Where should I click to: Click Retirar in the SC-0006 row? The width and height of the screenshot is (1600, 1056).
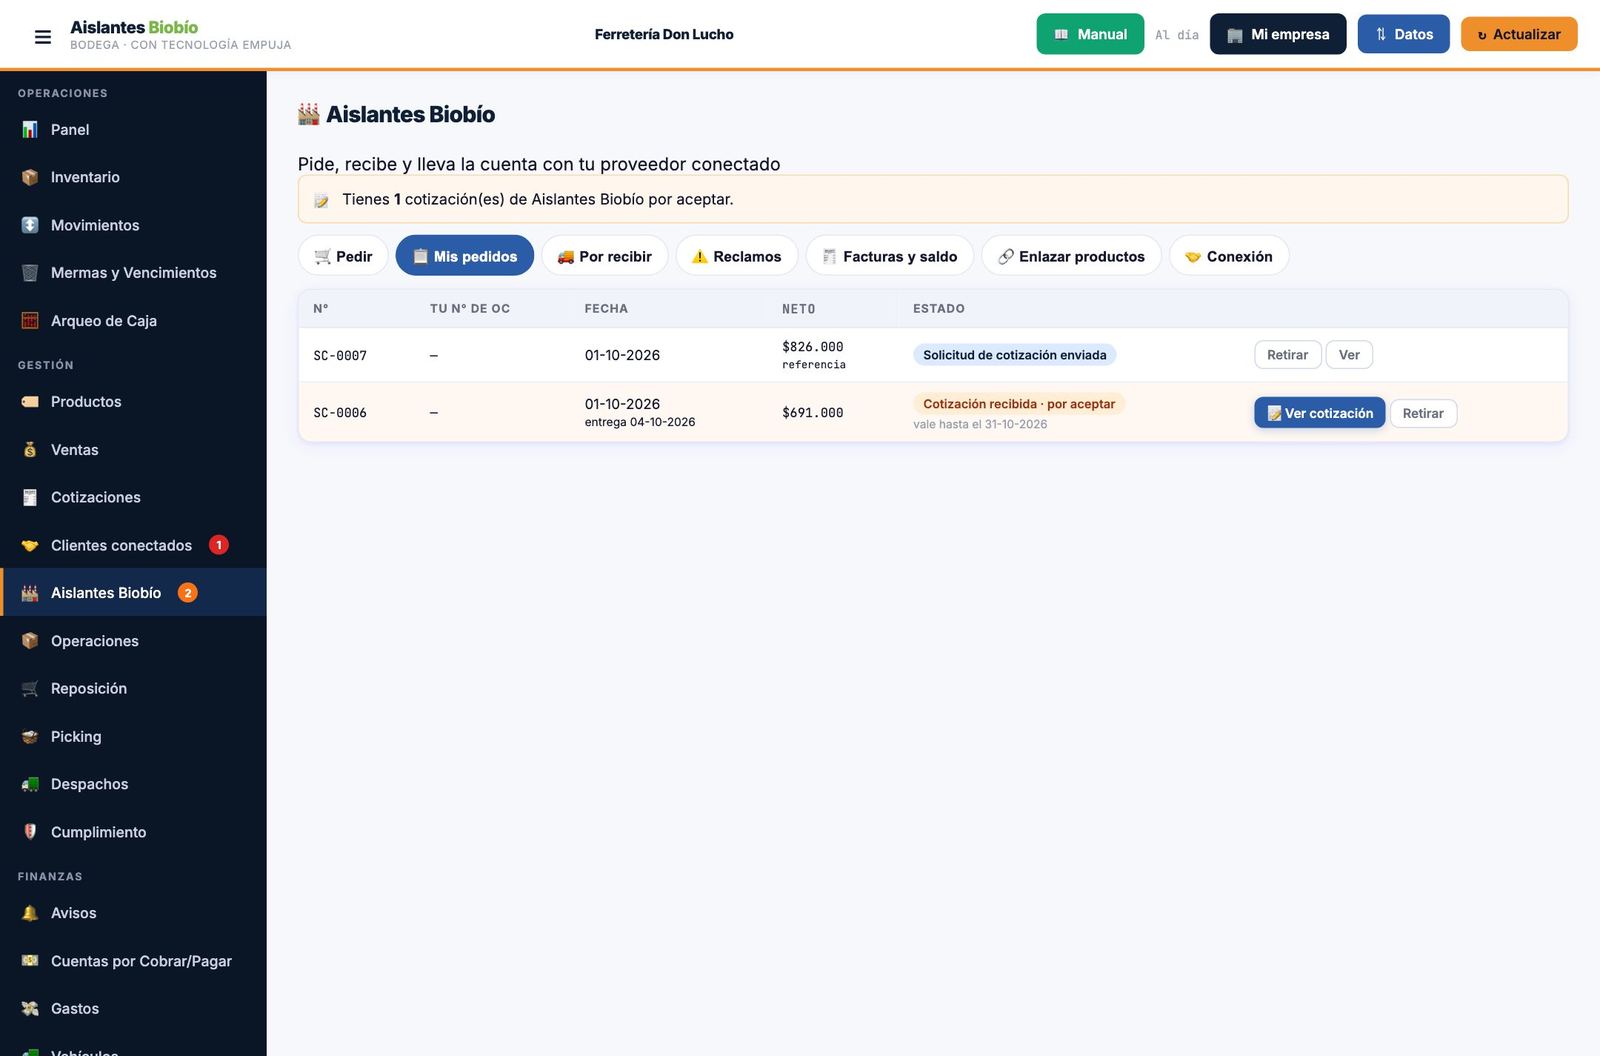(x=1423, y=413)
